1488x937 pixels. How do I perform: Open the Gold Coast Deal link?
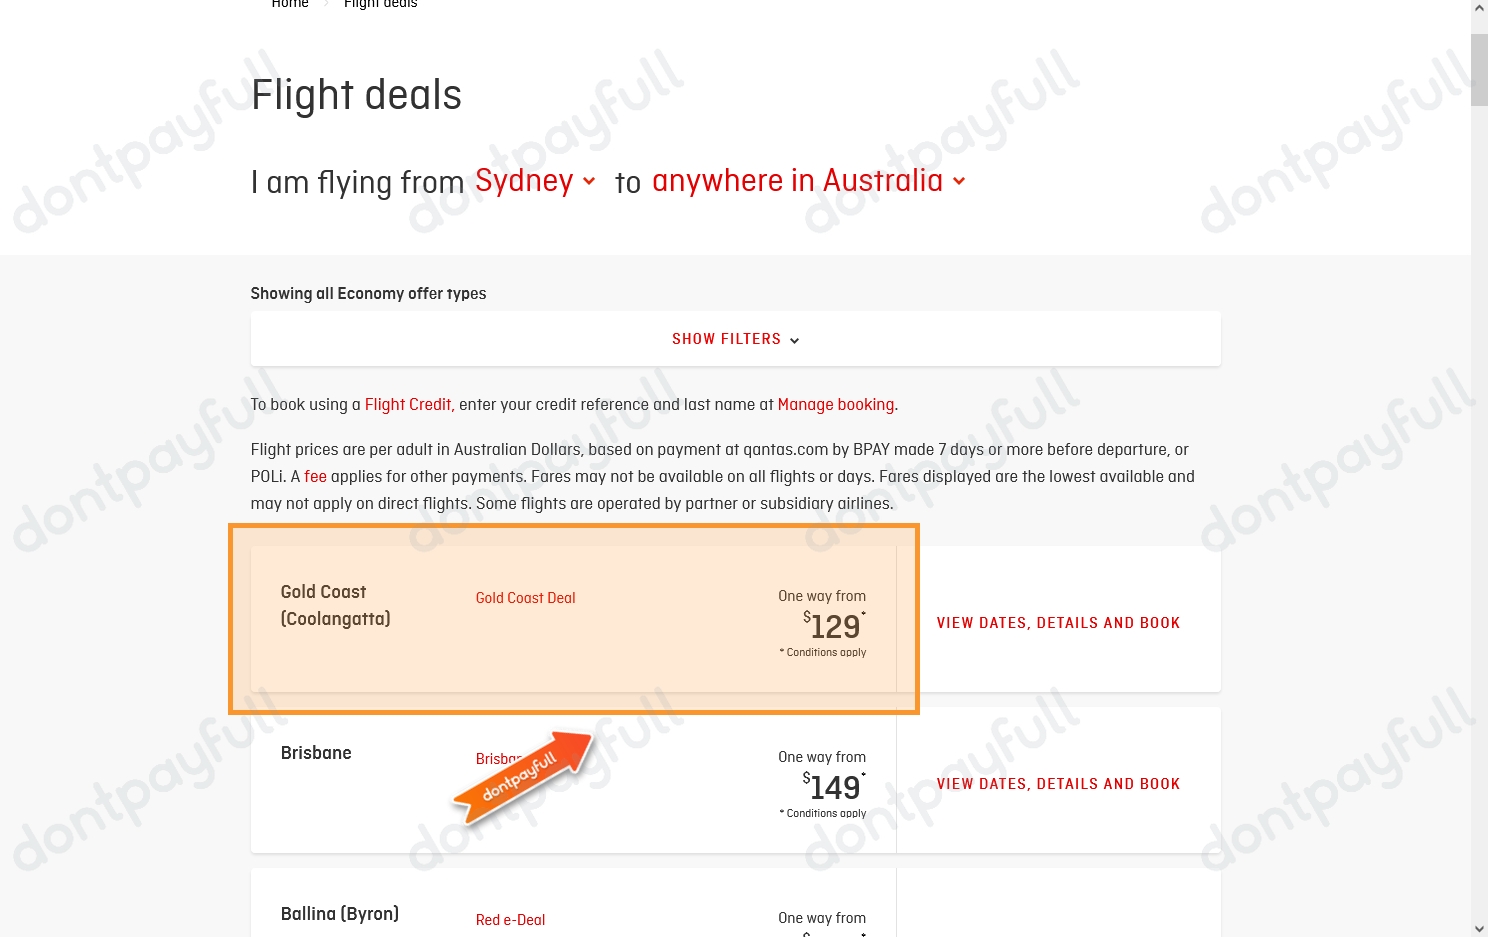(x=525, y=598)
